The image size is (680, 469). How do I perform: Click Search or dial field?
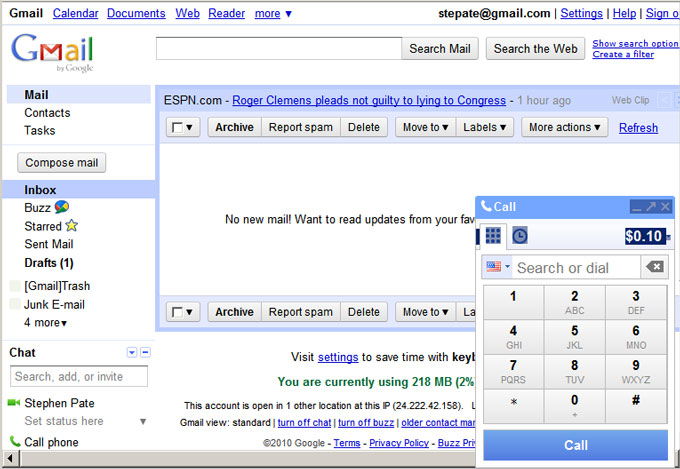pyautogui.click(x=577, y=268)
